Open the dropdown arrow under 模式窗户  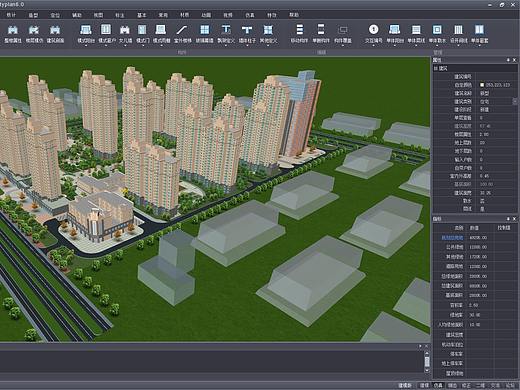(x=106, y=45)
